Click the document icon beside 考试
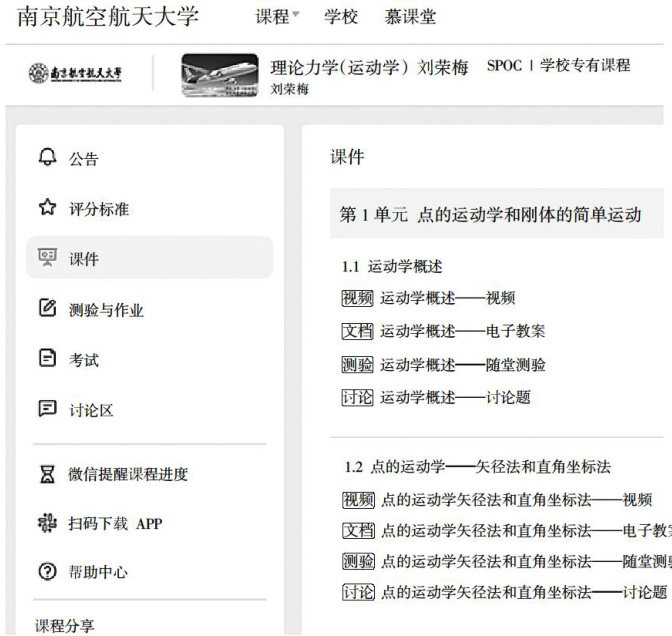The width and height of the screenshot is (672, 636). click(x=47, y=359)
